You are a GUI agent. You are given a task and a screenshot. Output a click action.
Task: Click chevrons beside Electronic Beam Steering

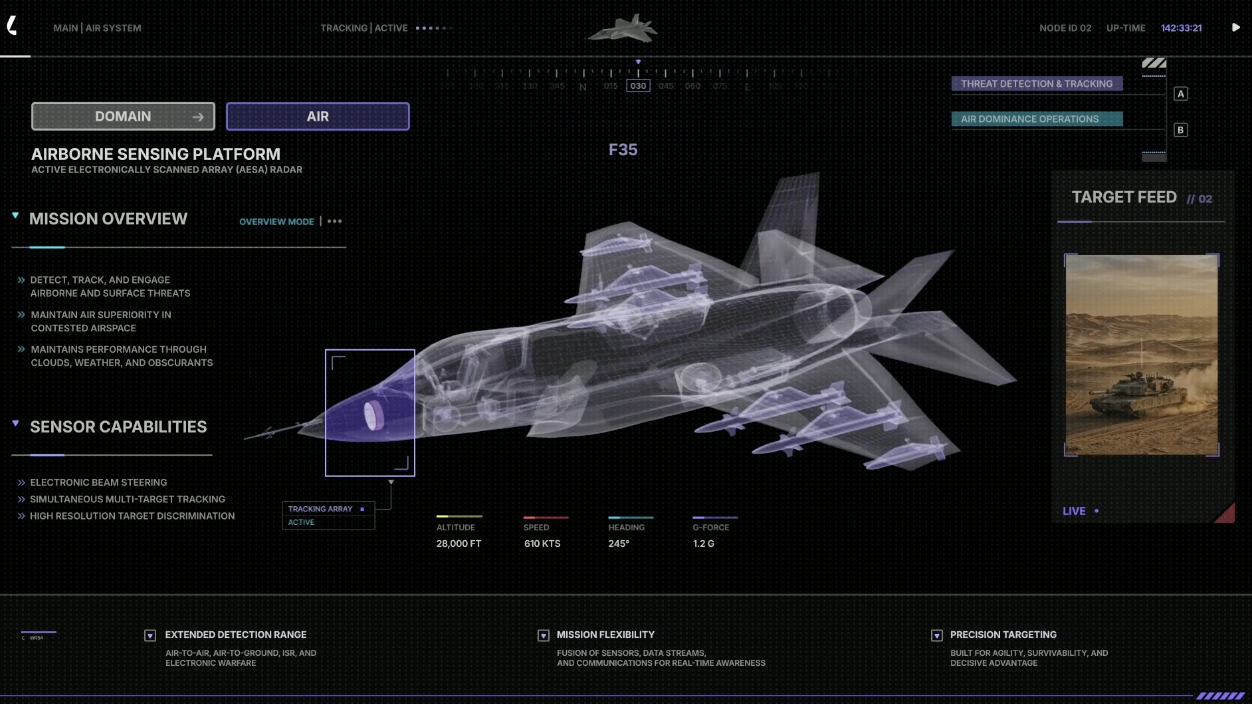(x=21, y=483)
